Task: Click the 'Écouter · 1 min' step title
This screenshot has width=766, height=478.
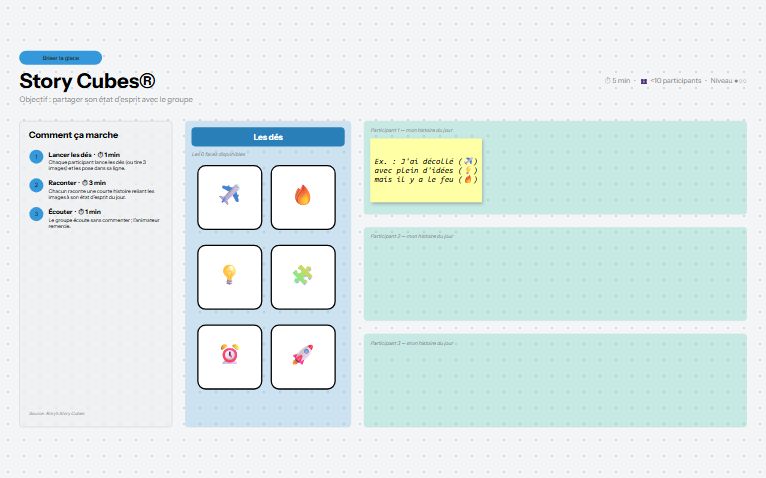Action: 75,212
